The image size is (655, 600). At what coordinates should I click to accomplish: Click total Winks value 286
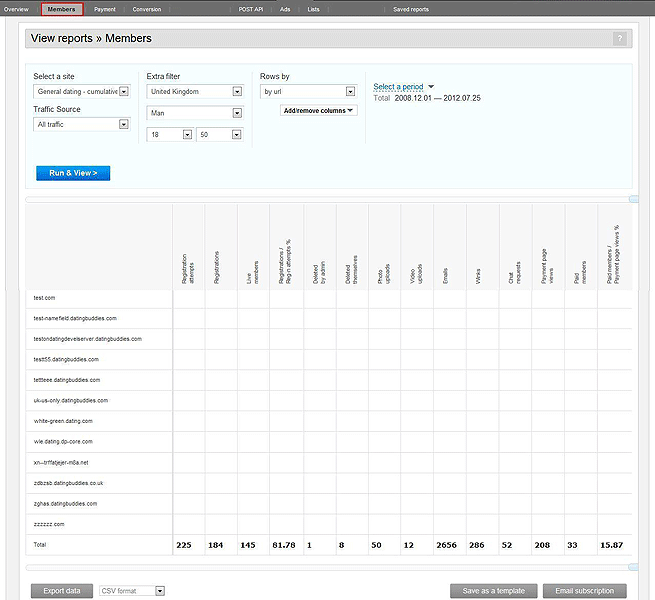pyautogui.click(x=477, y=545)
